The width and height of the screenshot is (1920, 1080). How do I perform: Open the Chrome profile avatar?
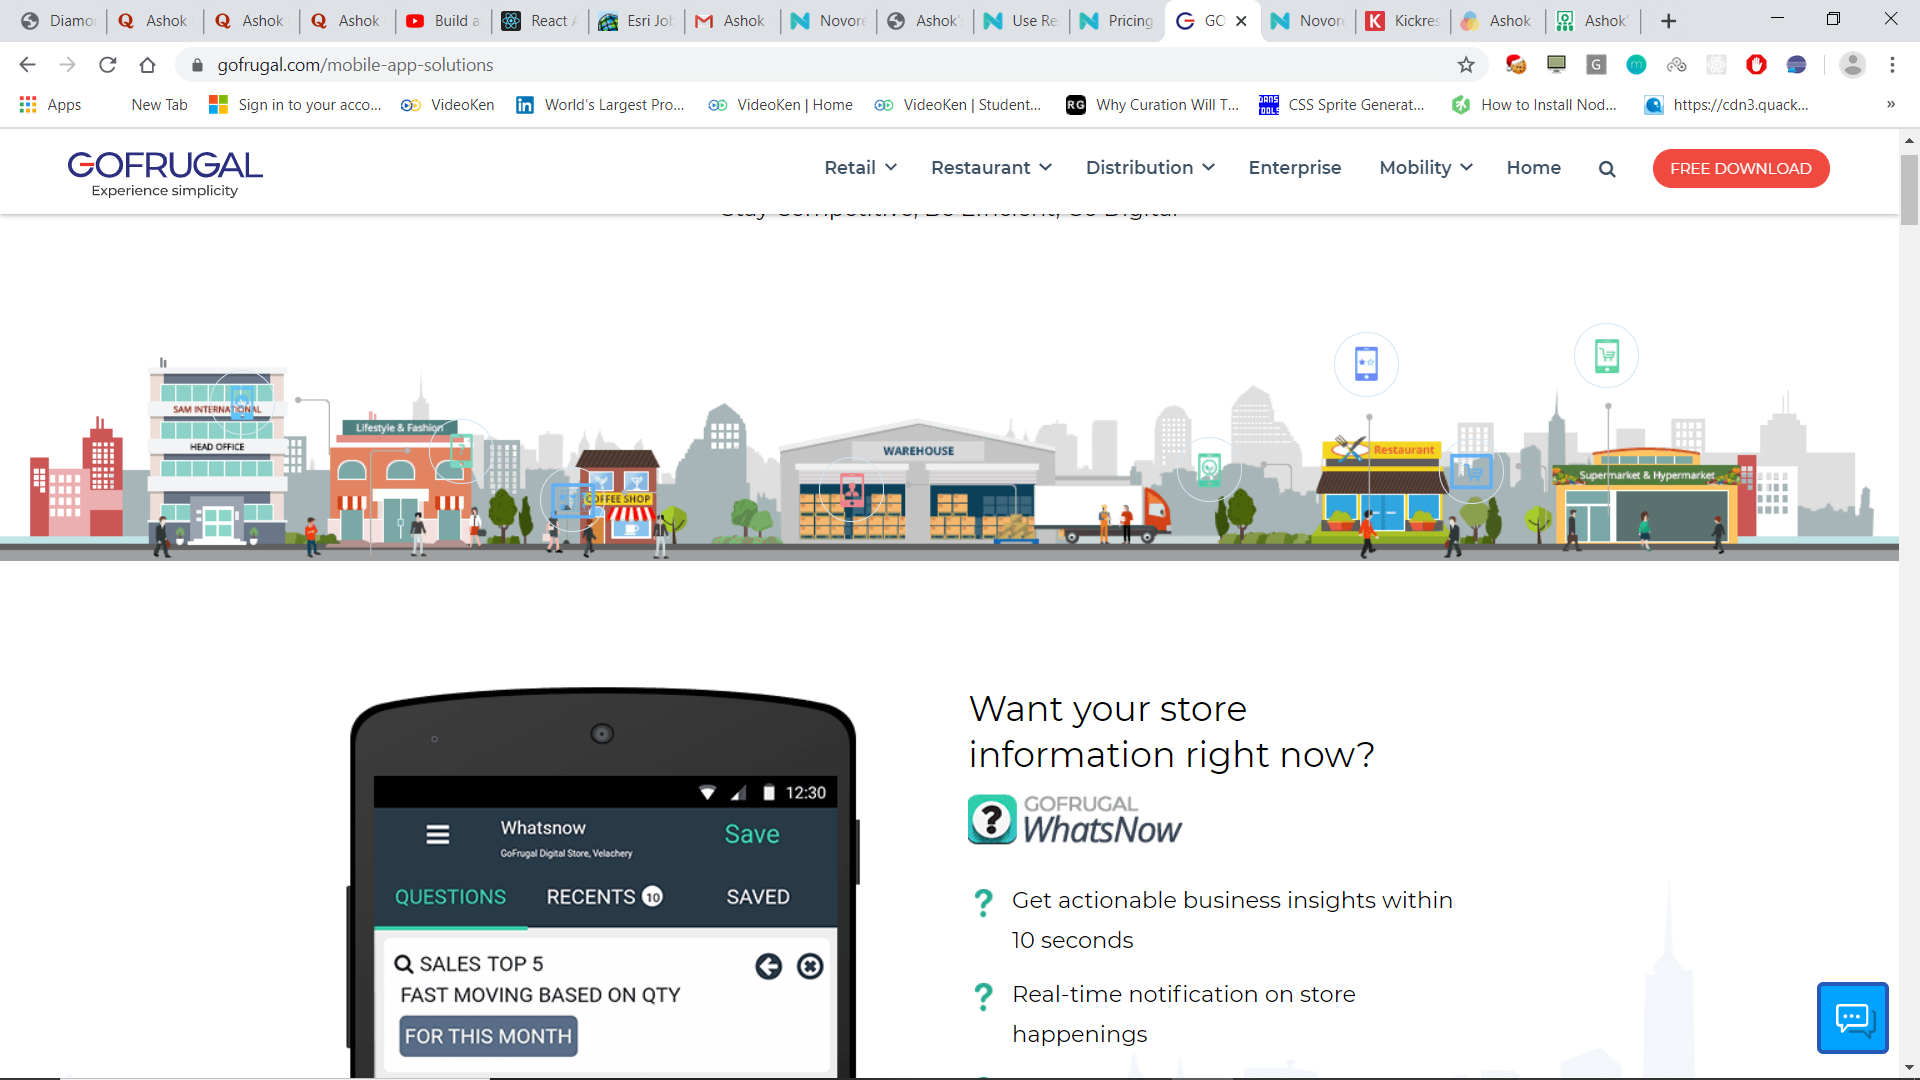tap(1852, 65)
